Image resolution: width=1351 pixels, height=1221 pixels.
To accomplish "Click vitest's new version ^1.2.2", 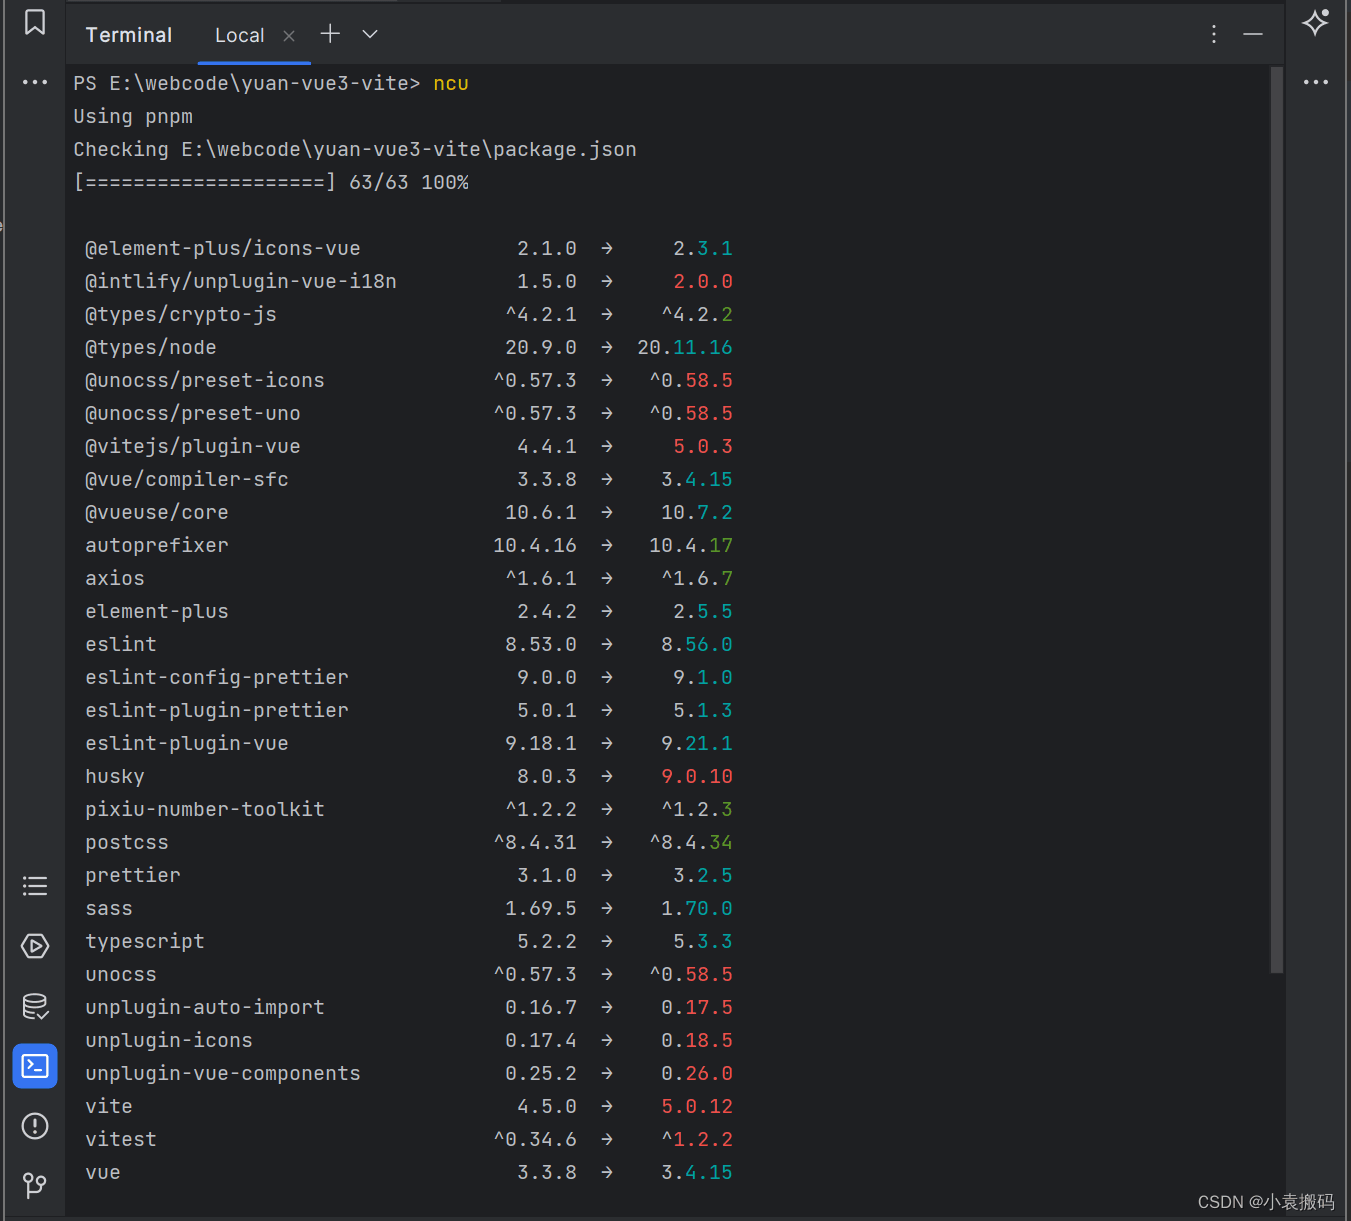I will click(x=697, y=1139).
